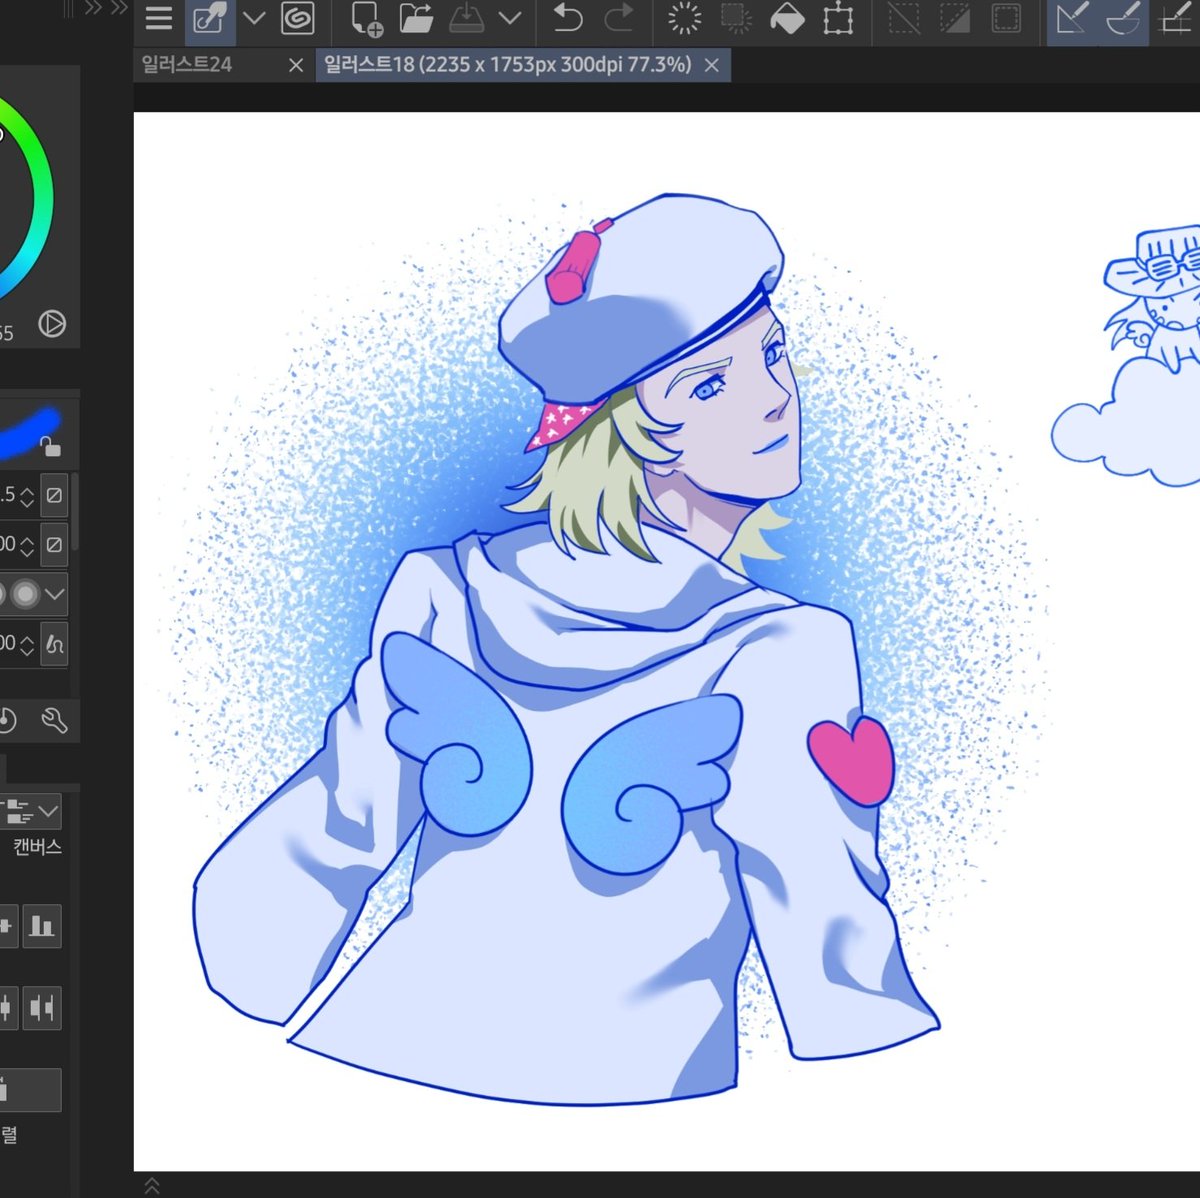The image size is (1200, 1198).
Task: Select the soft anti-aliasing circle option
Action: click(26, 594)
